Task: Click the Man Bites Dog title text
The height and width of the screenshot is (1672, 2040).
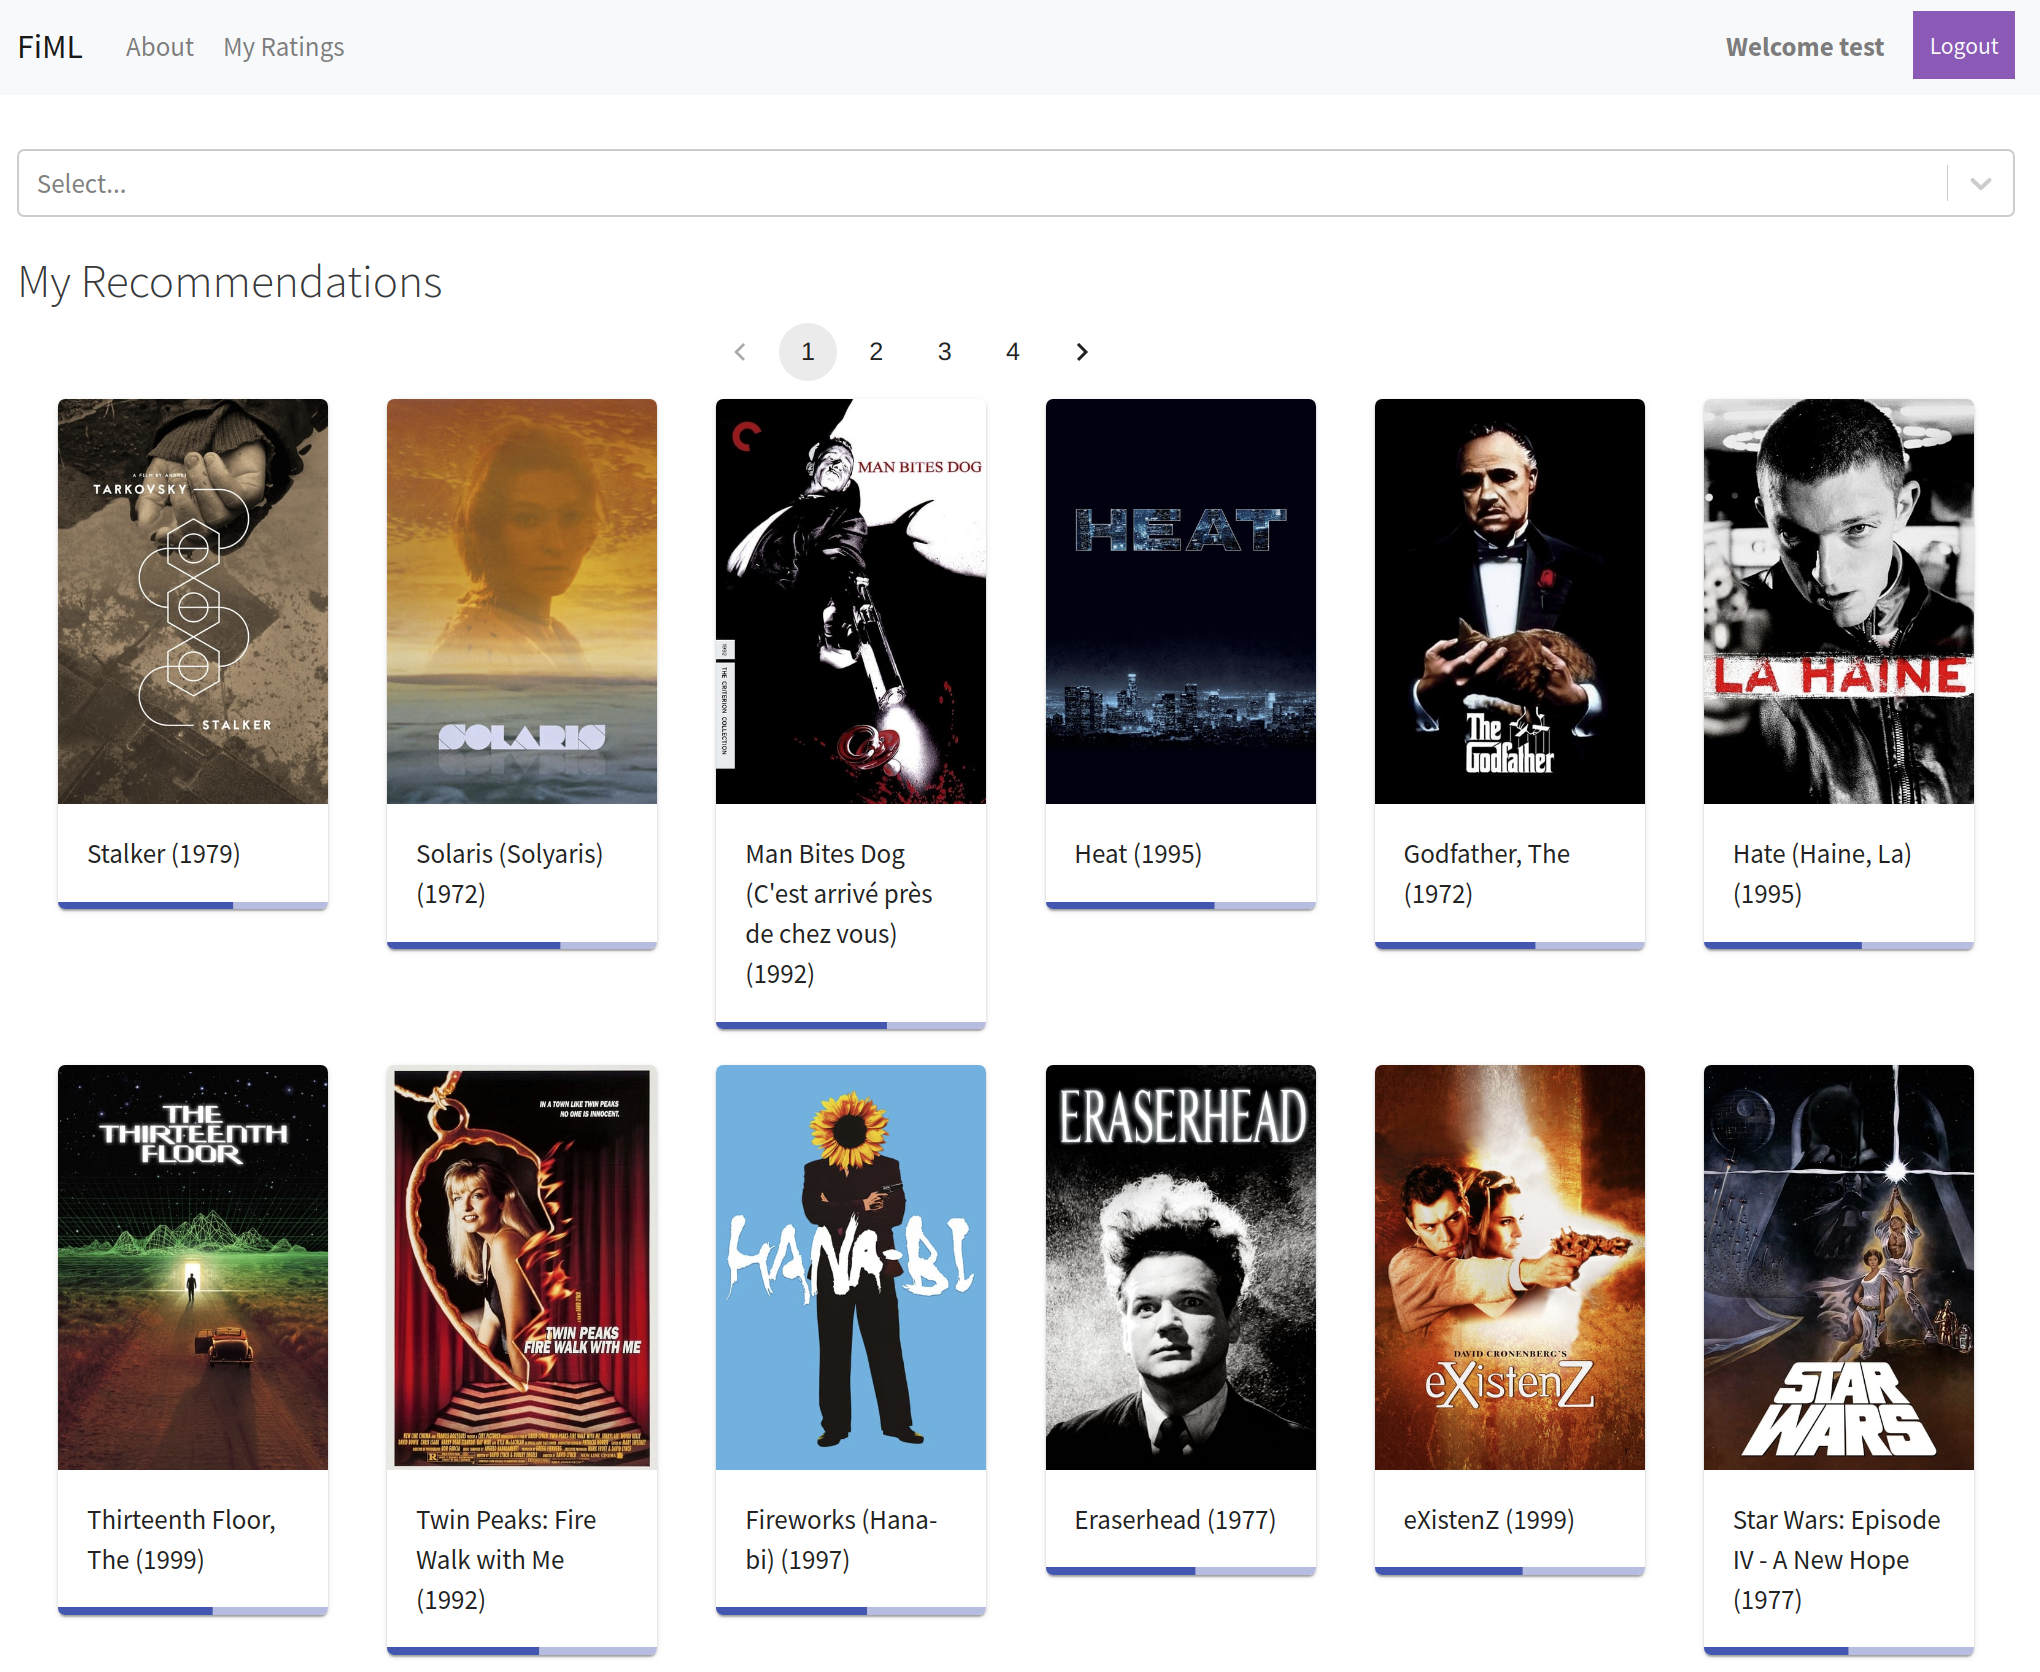Action: point(839,914)
